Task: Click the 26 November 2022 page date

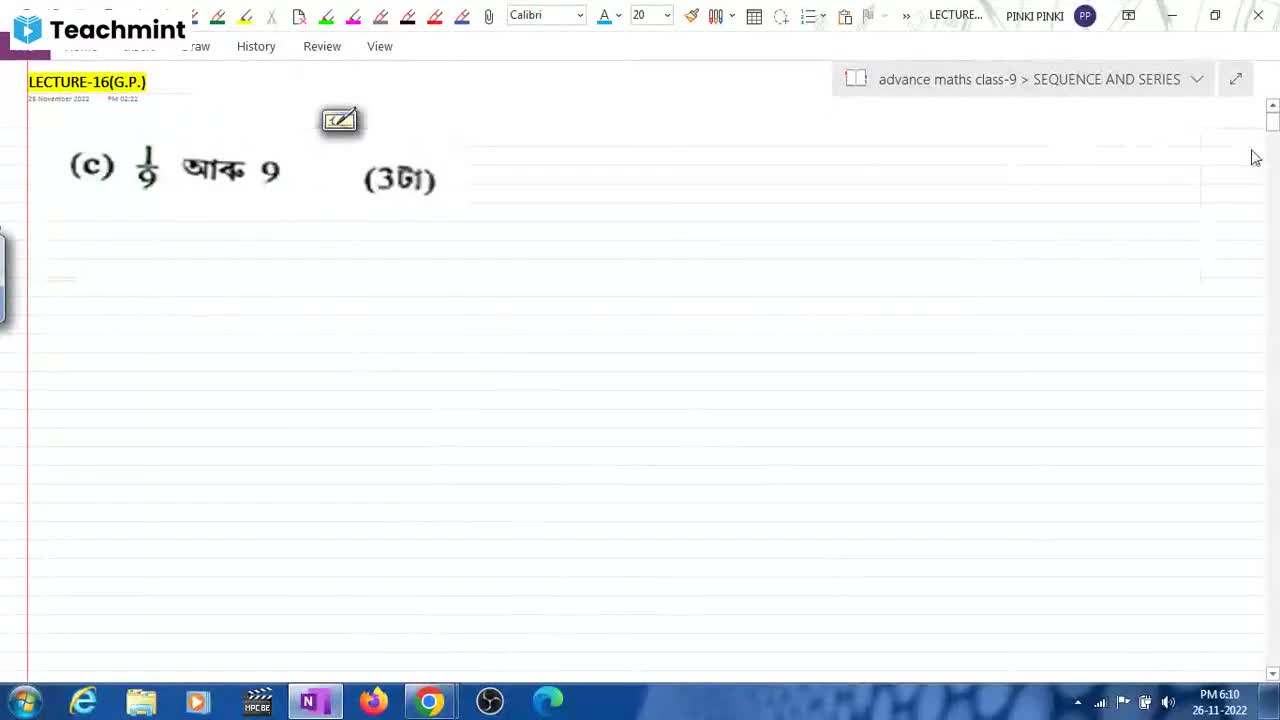Action: click(58, 99)
